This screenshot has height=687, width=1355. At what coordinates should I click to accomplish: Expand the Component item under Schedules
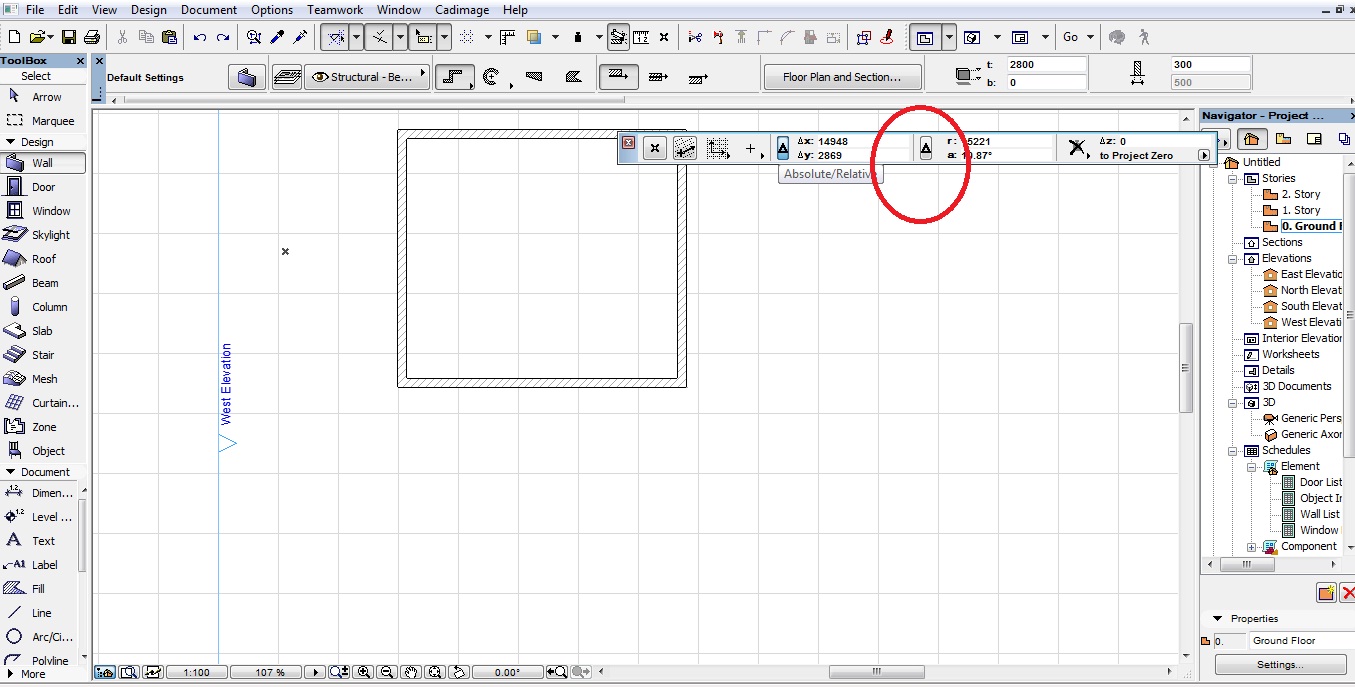(1253, 546)
